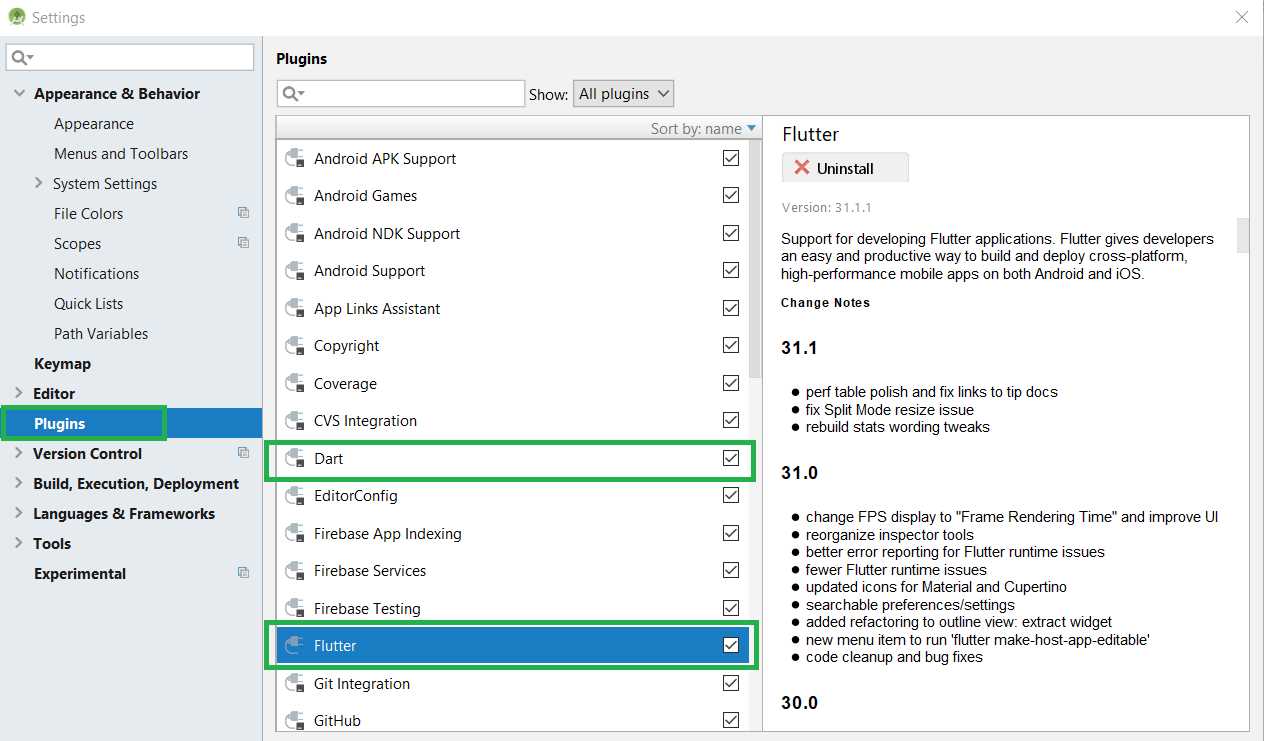Select Keymap in the settings sidebar

tap(62, 363)
